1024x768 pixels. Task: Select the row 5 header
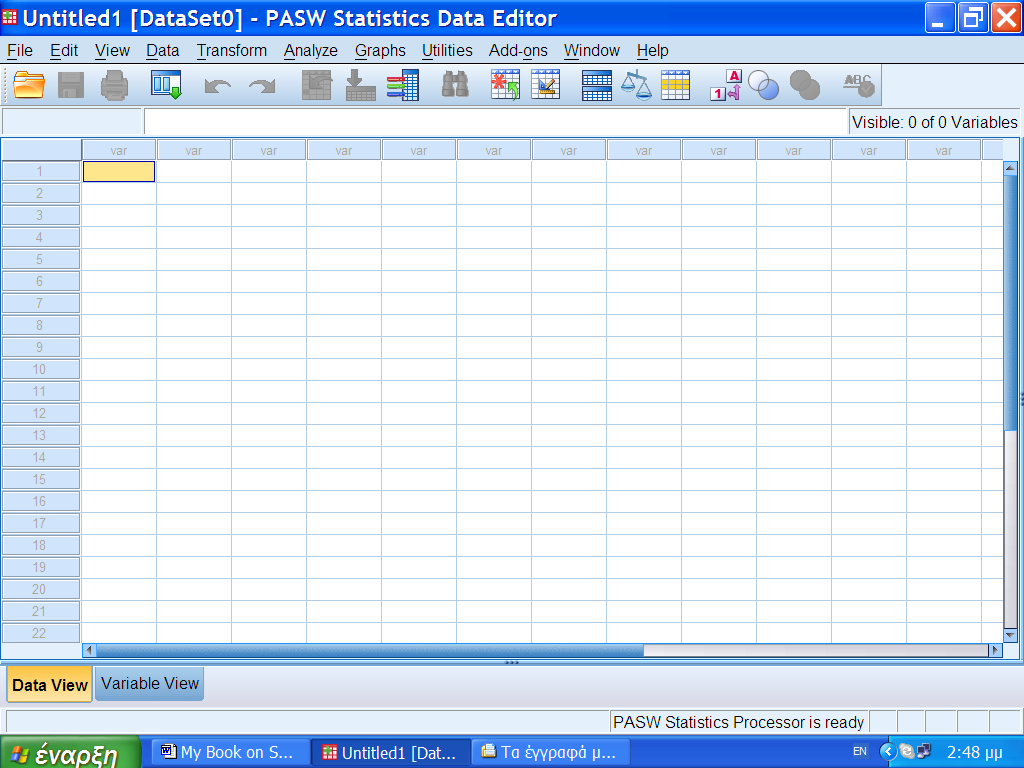40,259
